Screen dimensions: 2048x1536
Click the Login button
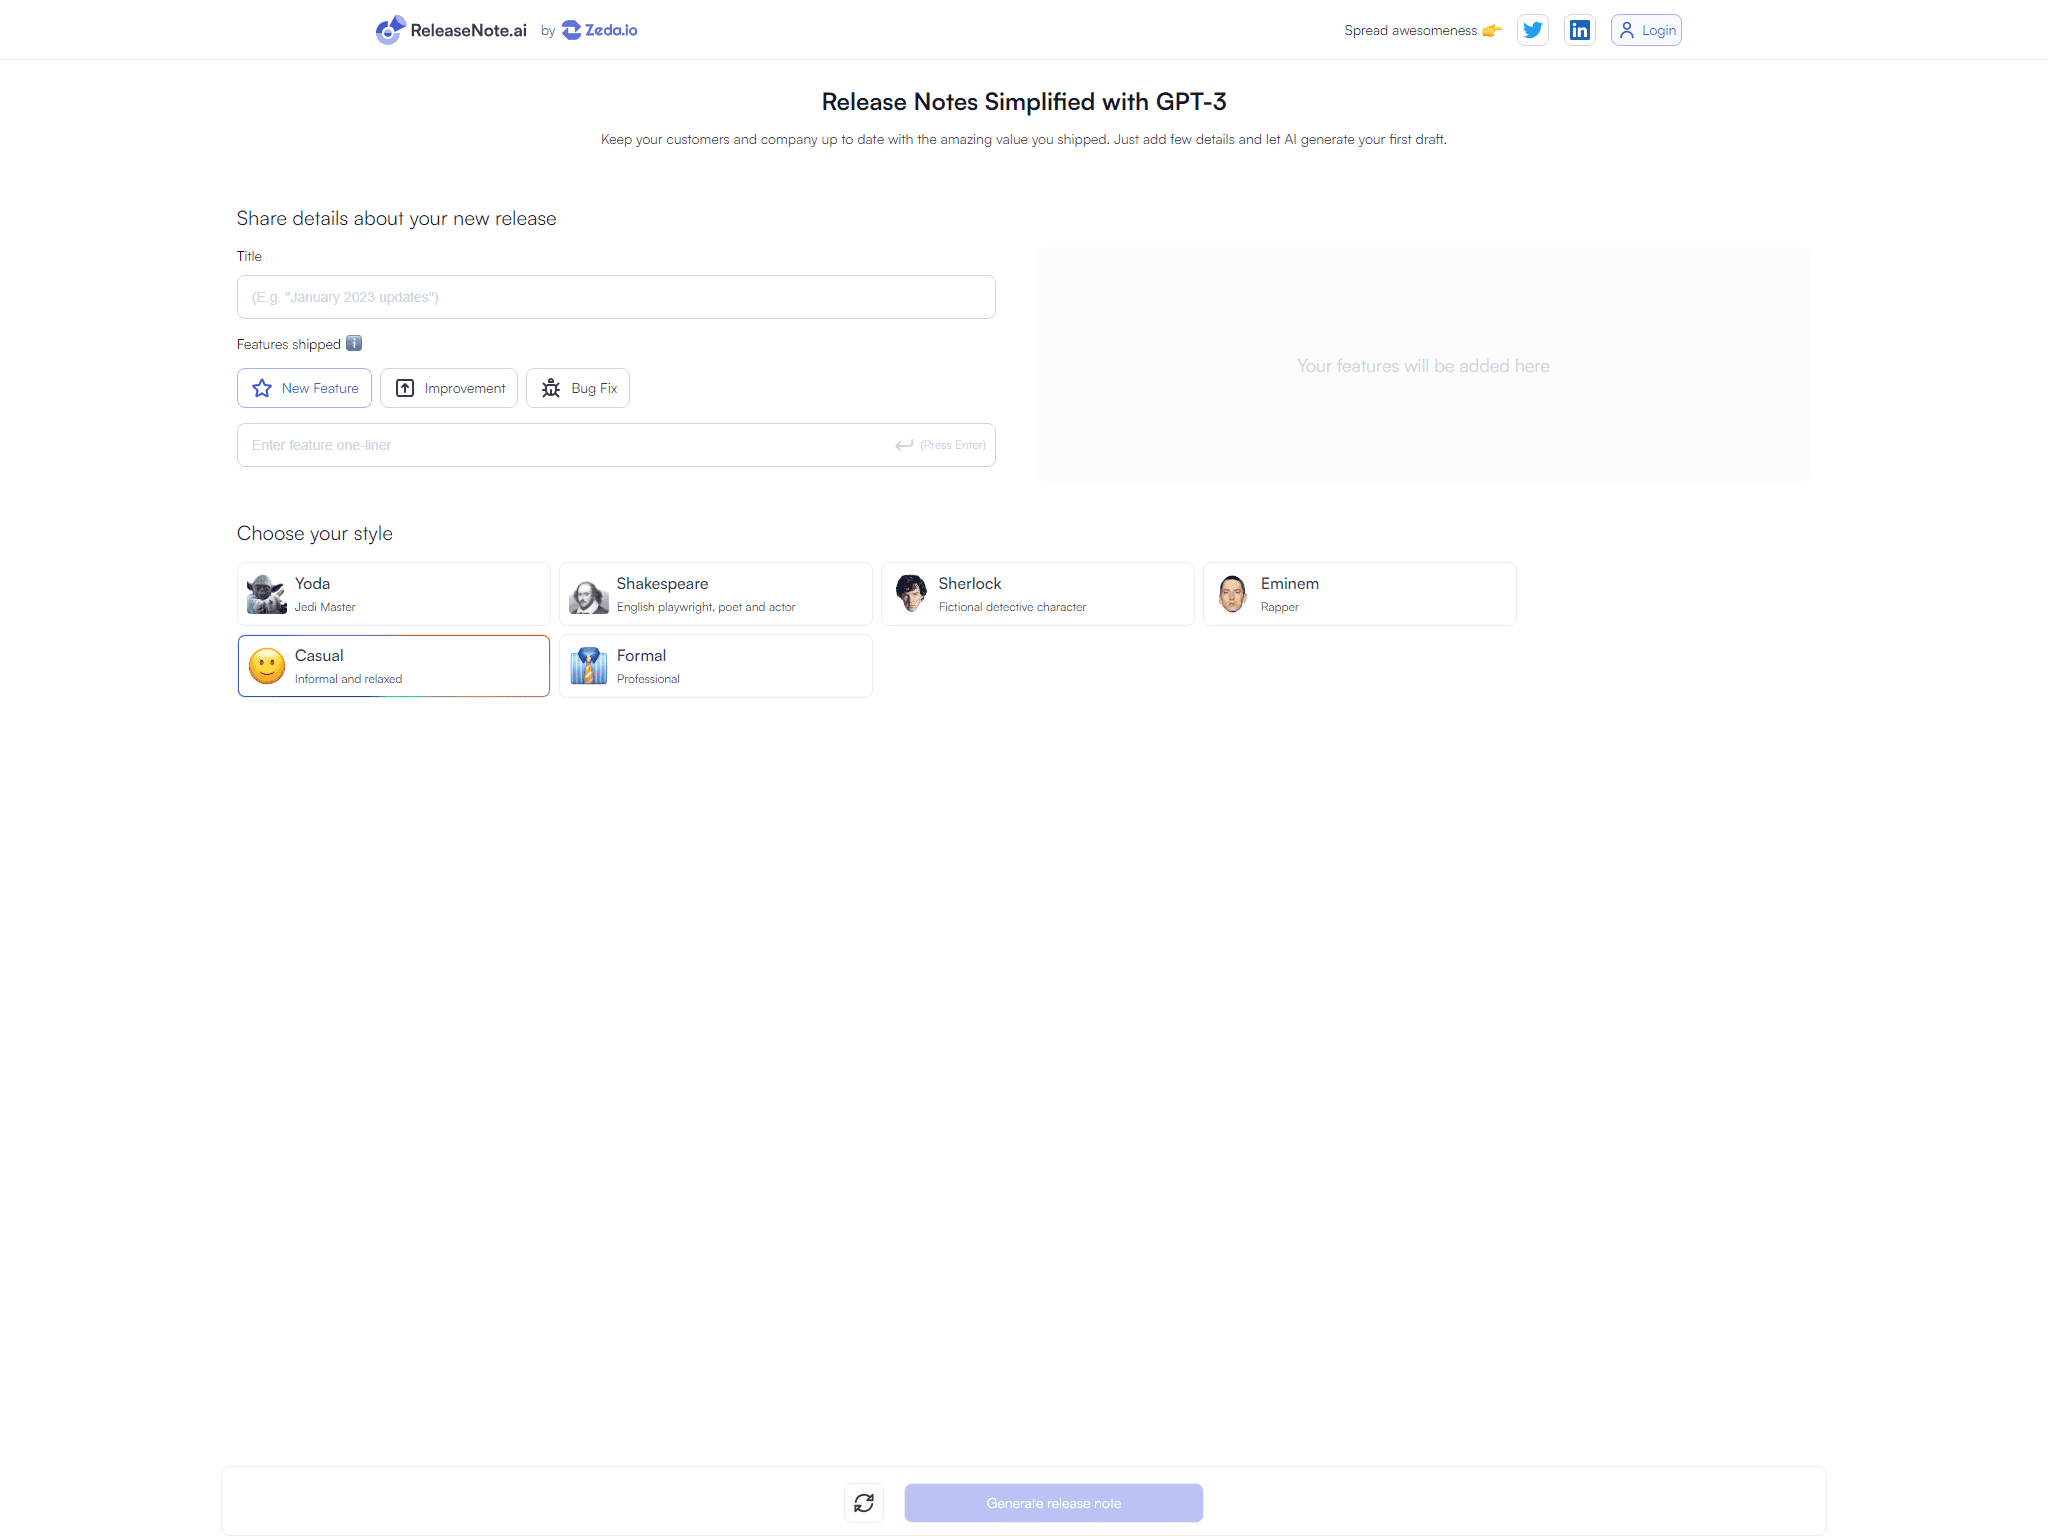point(1646,30)
